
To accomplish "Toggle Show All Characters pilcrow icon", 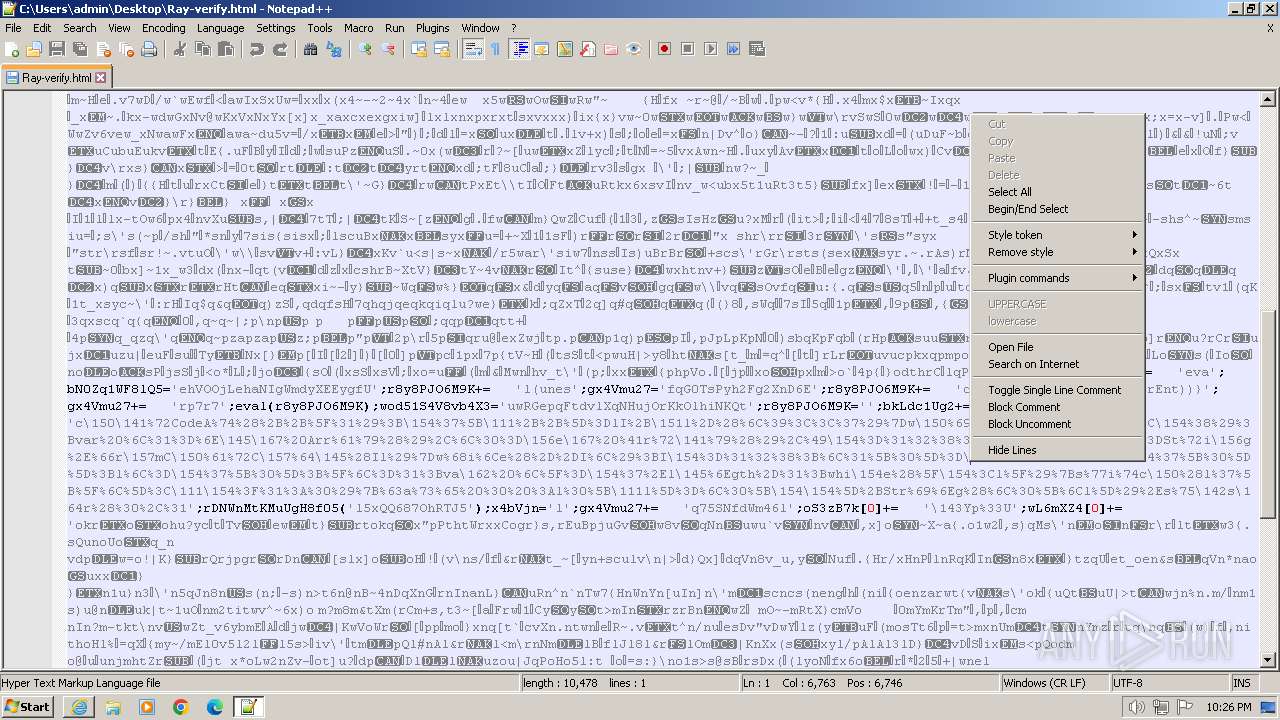I will (495, 49).
